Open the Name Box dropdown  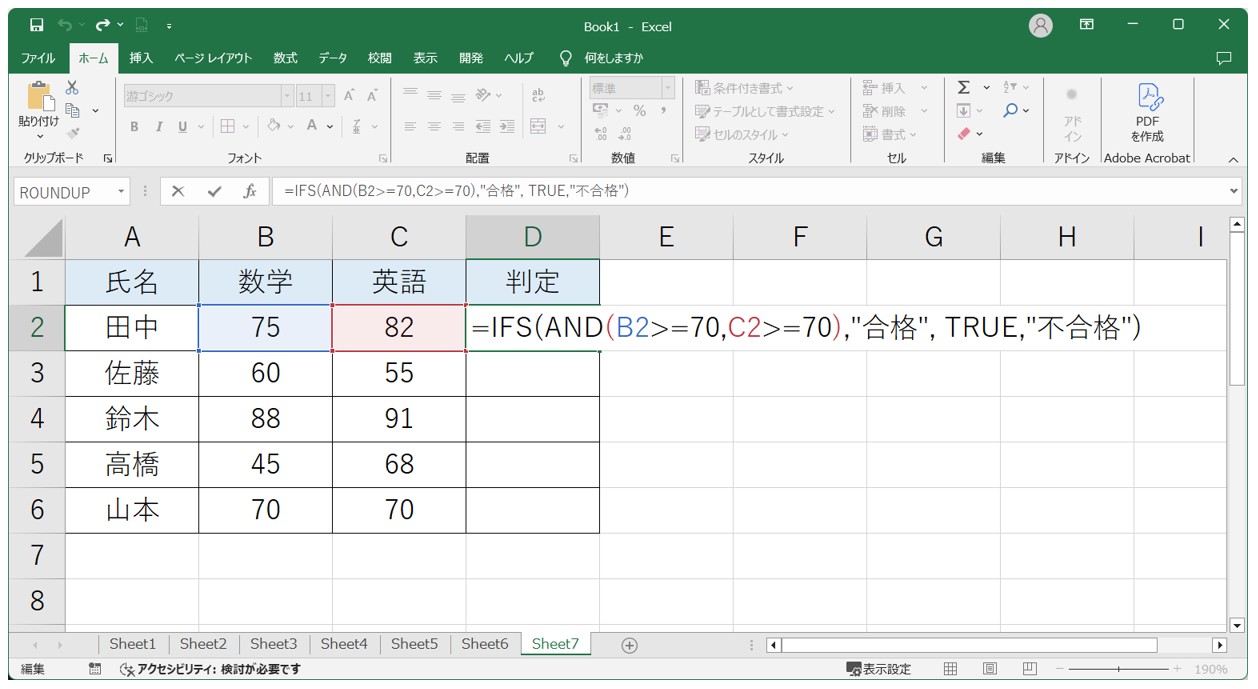click(122, 191)
